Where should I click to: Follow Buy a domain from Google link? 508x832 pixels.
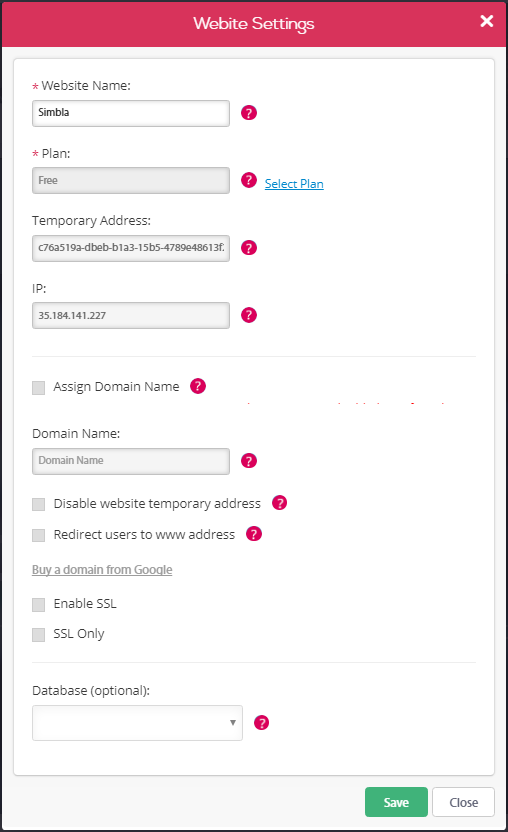click(102, 569)
